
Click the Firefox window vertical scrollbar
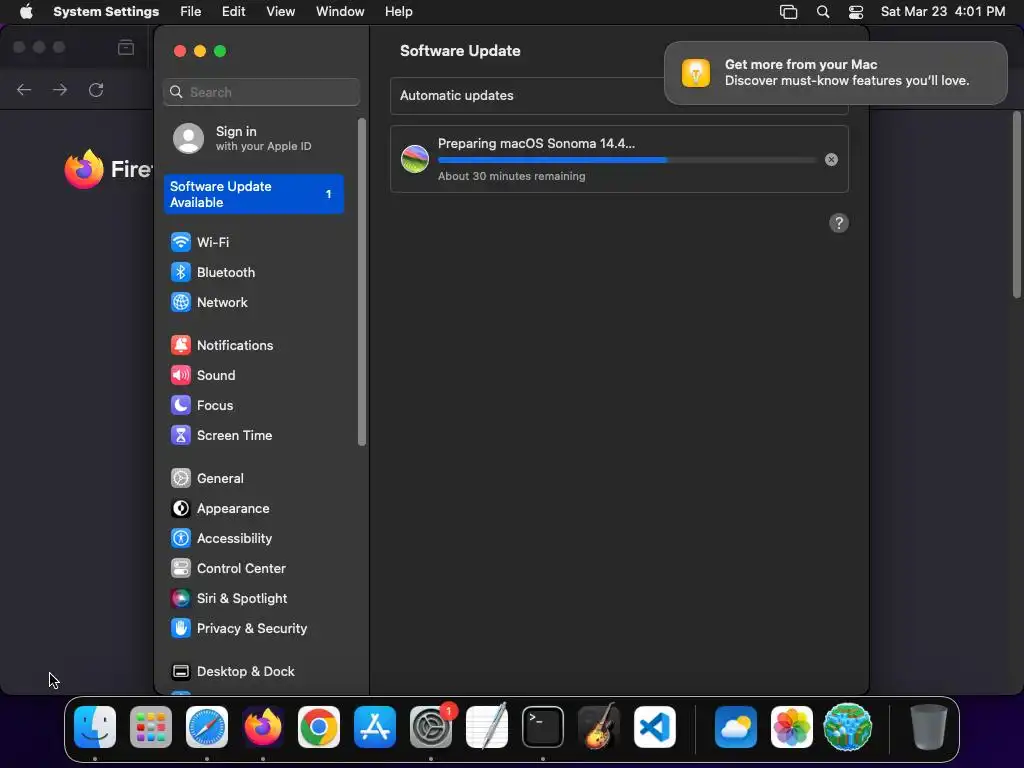[1017, 204]
